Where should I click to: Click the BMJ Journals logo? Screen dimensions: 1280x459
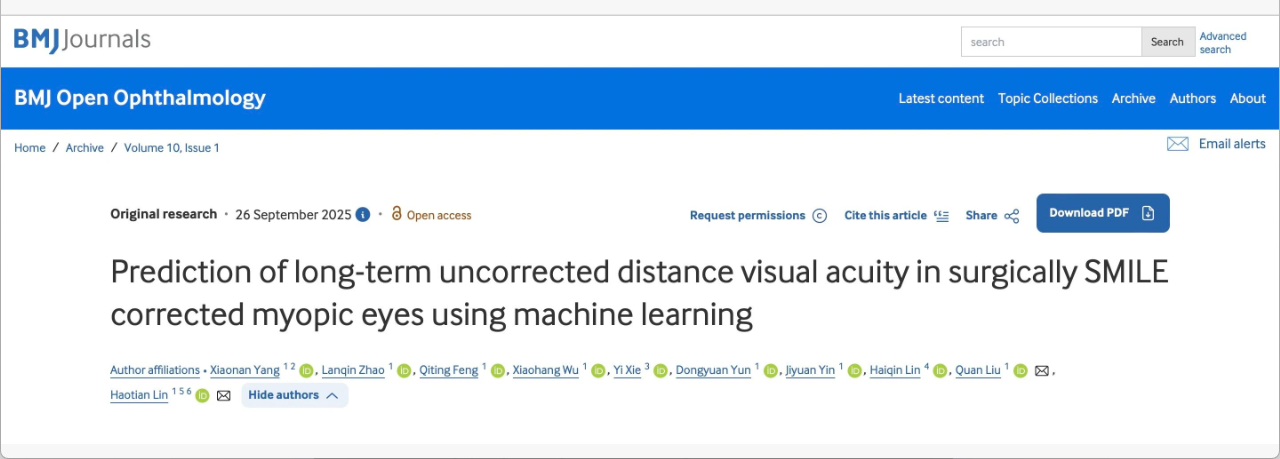tap(82, 40)
